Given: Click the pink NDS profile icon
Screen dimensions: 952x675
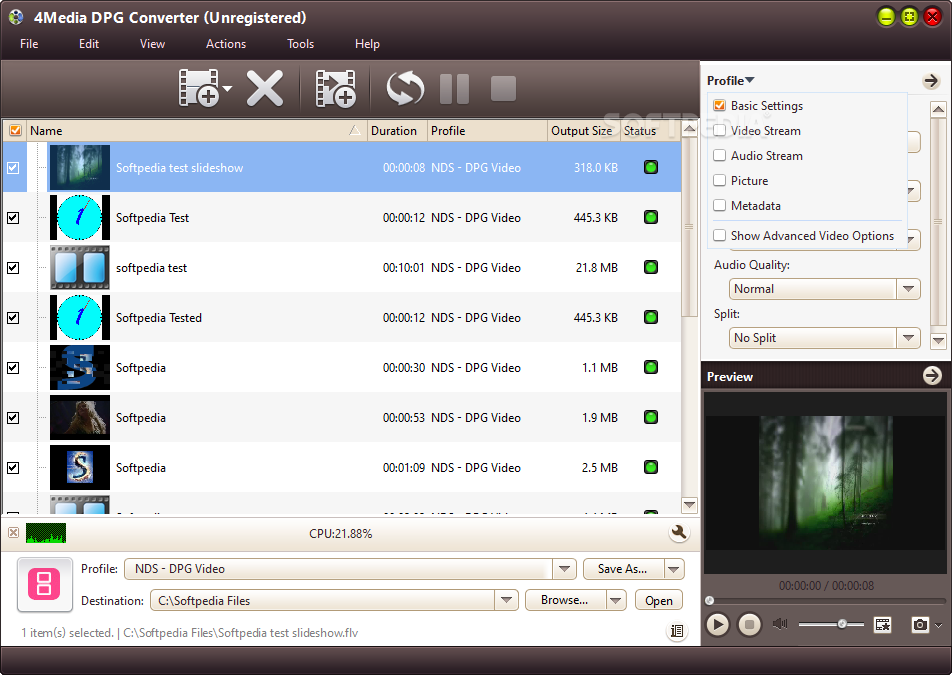Looking at the screenshot, I should (x=44, y=584).
